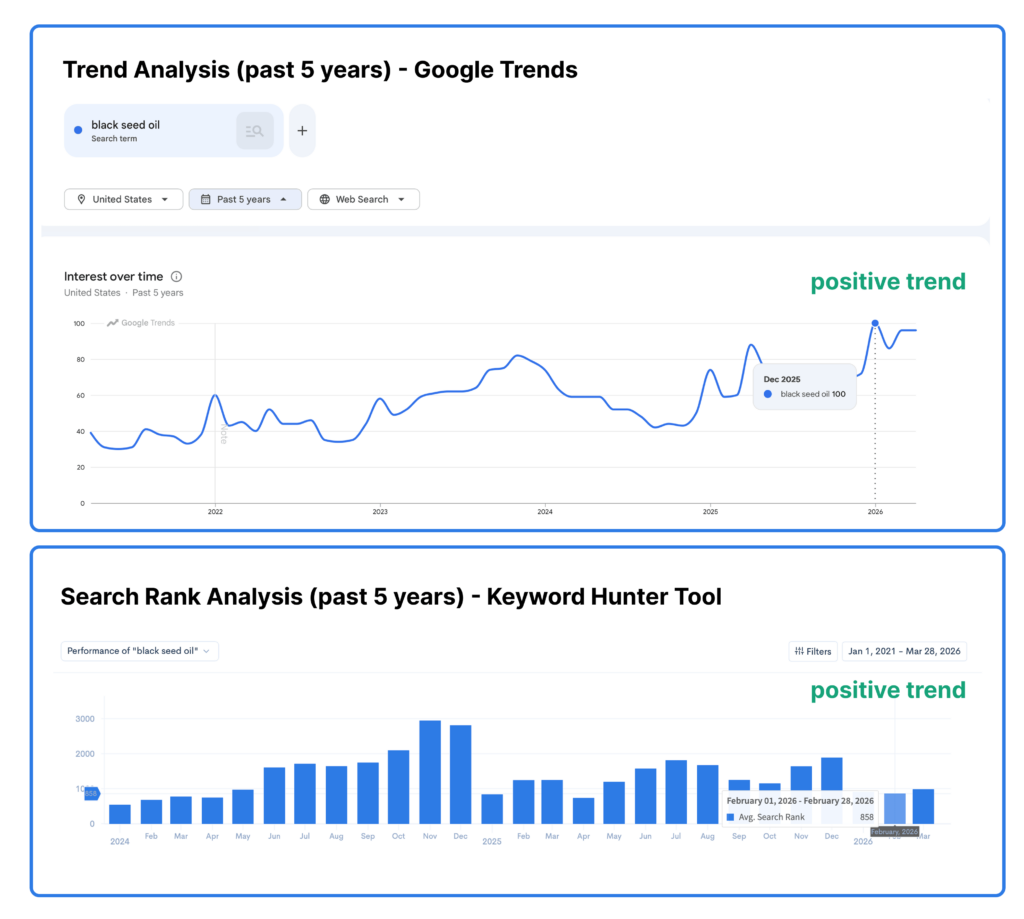Open the Filters menu in Keyword Hunter

pyautogui.click(x=812, y=651)
